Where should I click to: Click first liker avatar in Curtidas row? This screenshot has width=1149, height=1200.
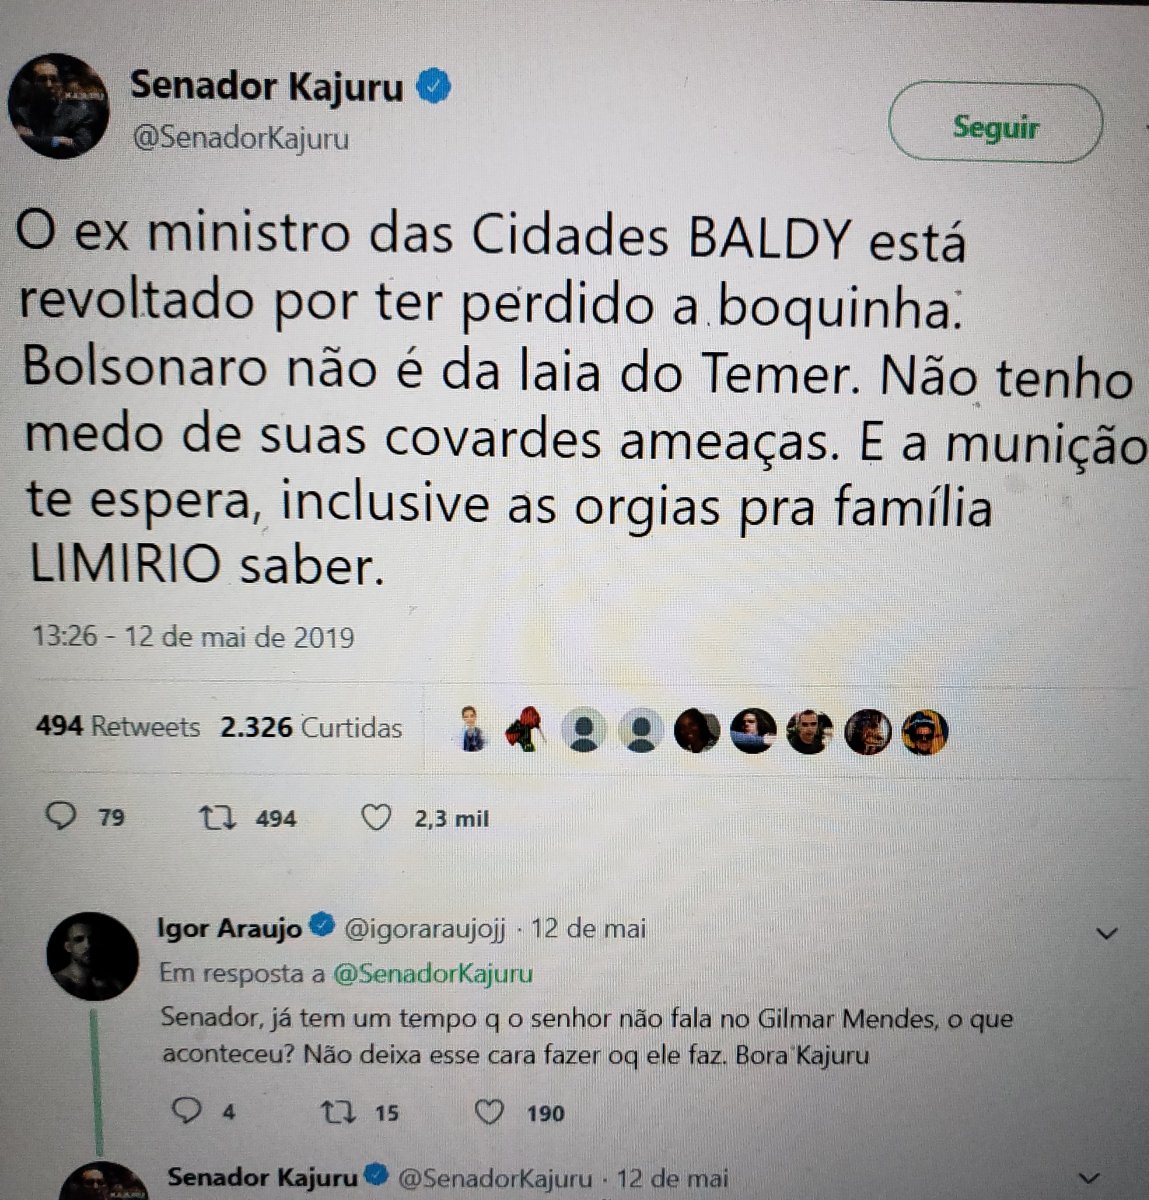[x=472, y=730]
